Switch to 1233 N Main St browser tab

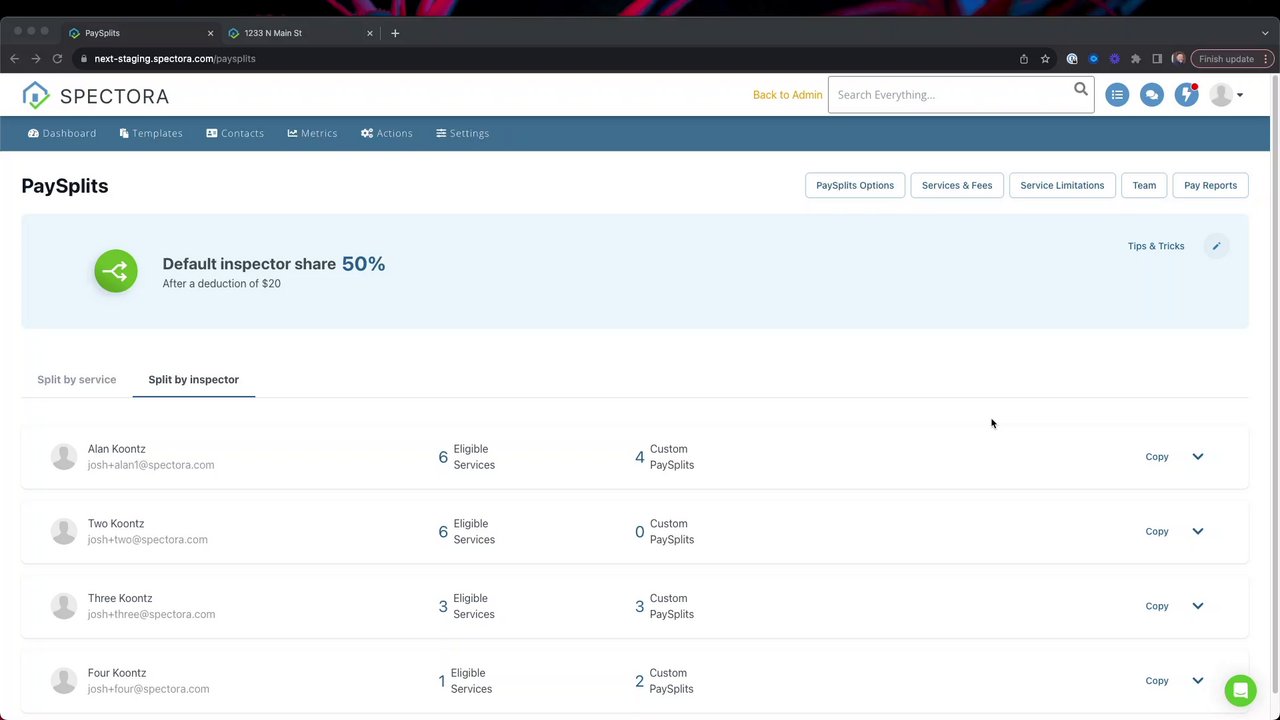[300, 33]
